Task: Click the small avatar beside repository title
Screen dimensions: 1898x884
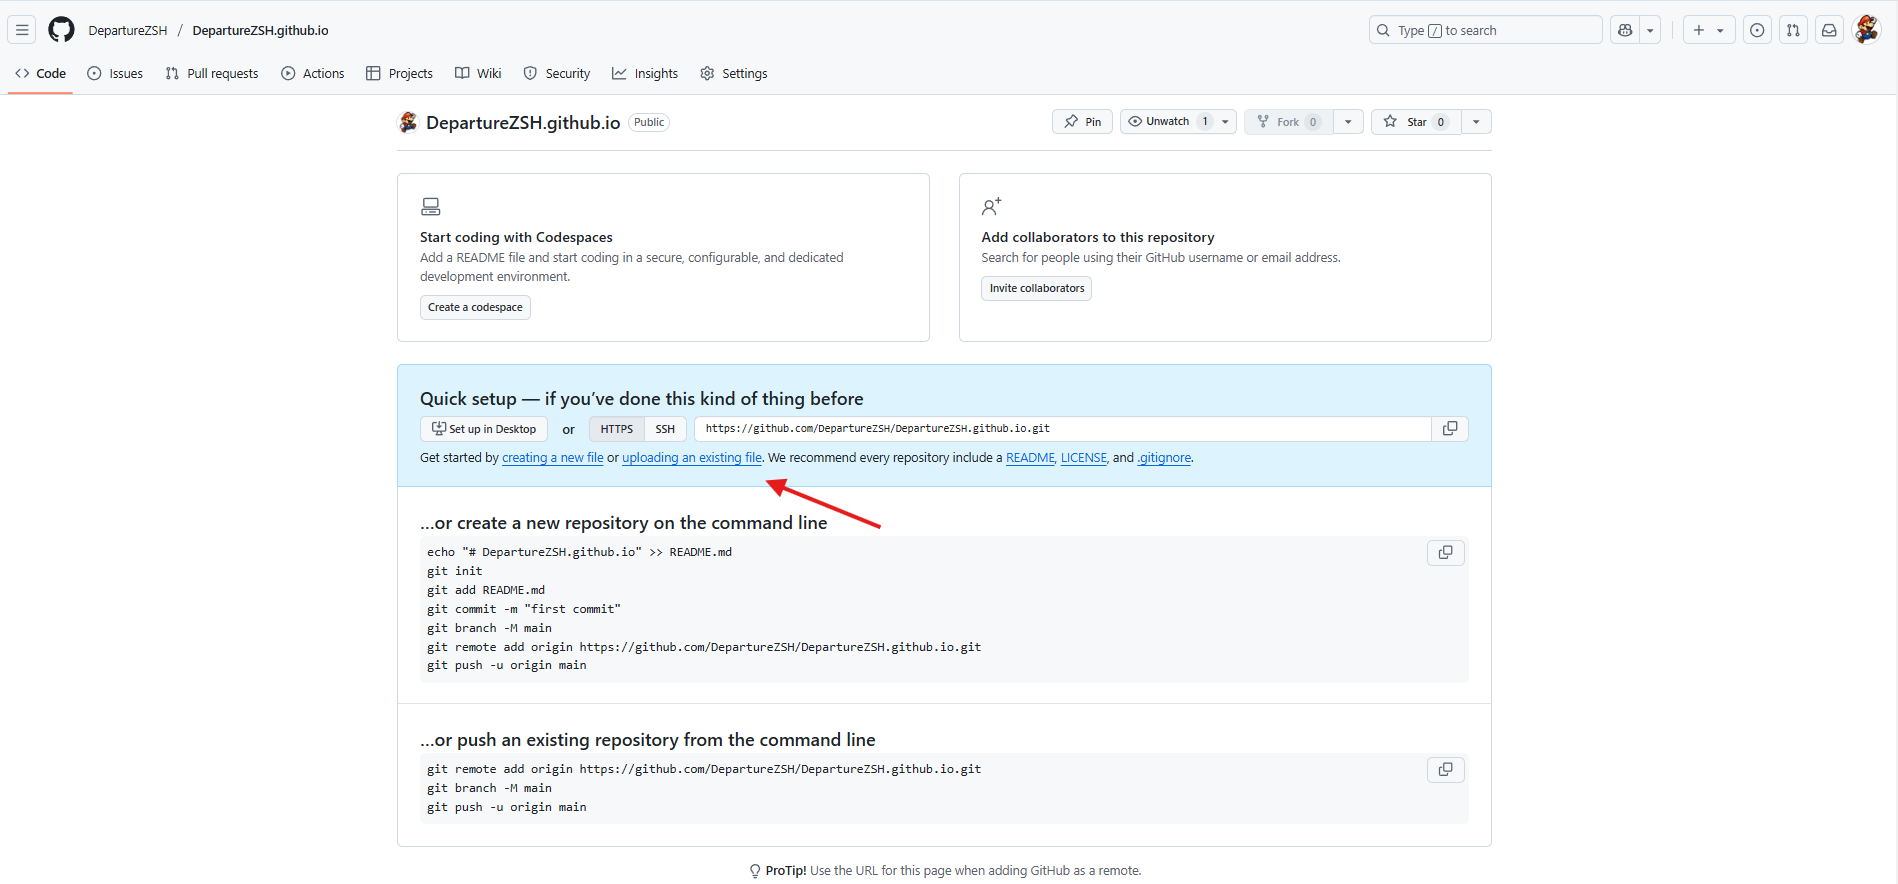Action: pos(408,122)
